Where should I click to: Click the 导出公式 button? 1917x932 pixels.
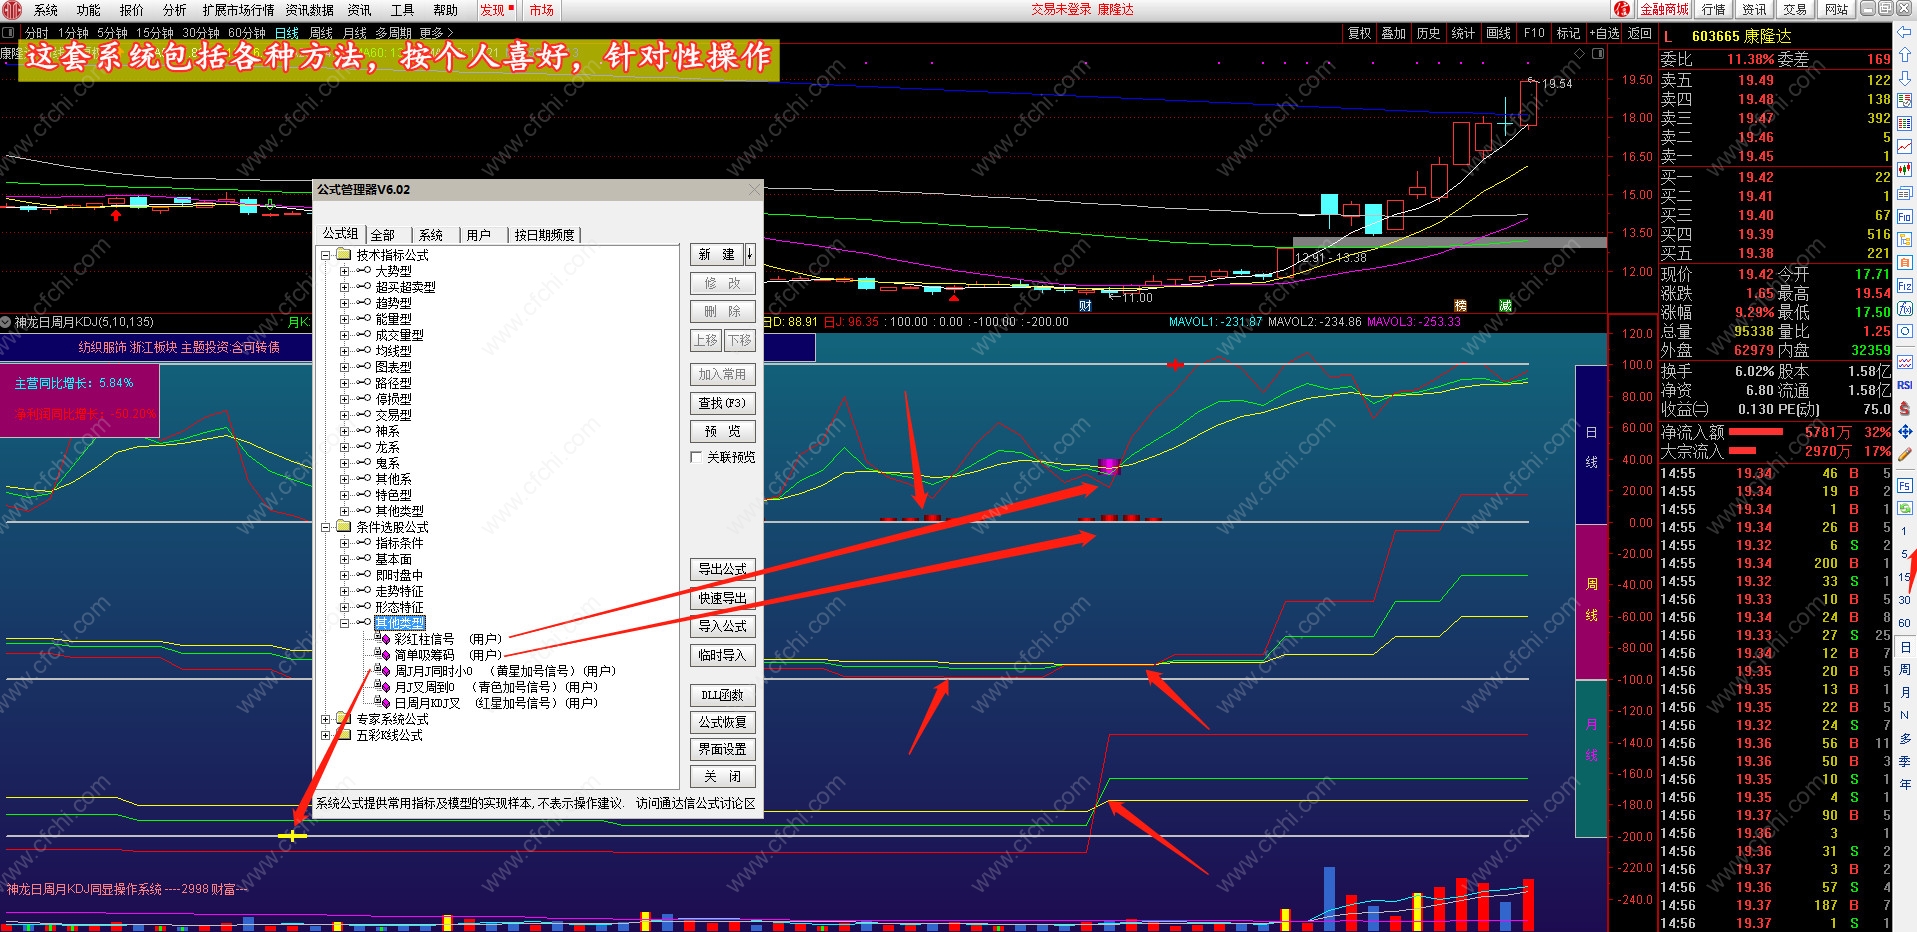click(x=723, y=569)
